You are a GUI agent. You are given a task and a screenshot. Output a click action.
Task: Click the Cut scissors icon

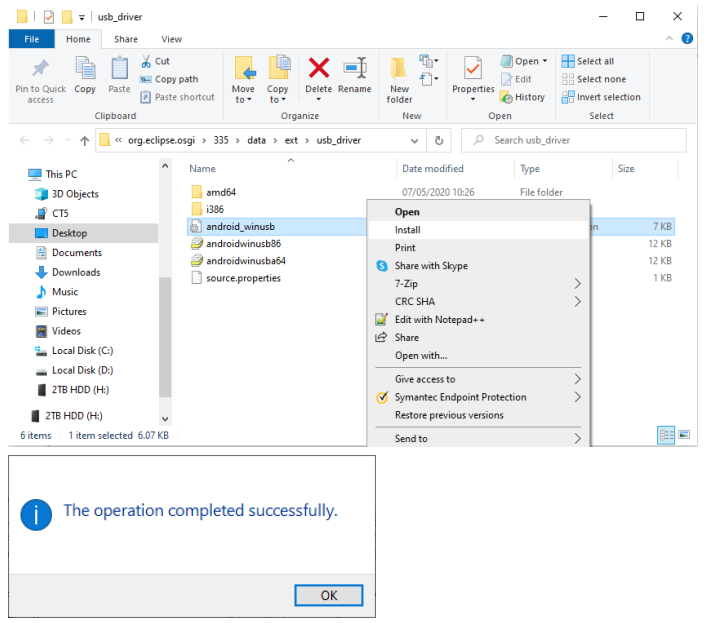147,61
